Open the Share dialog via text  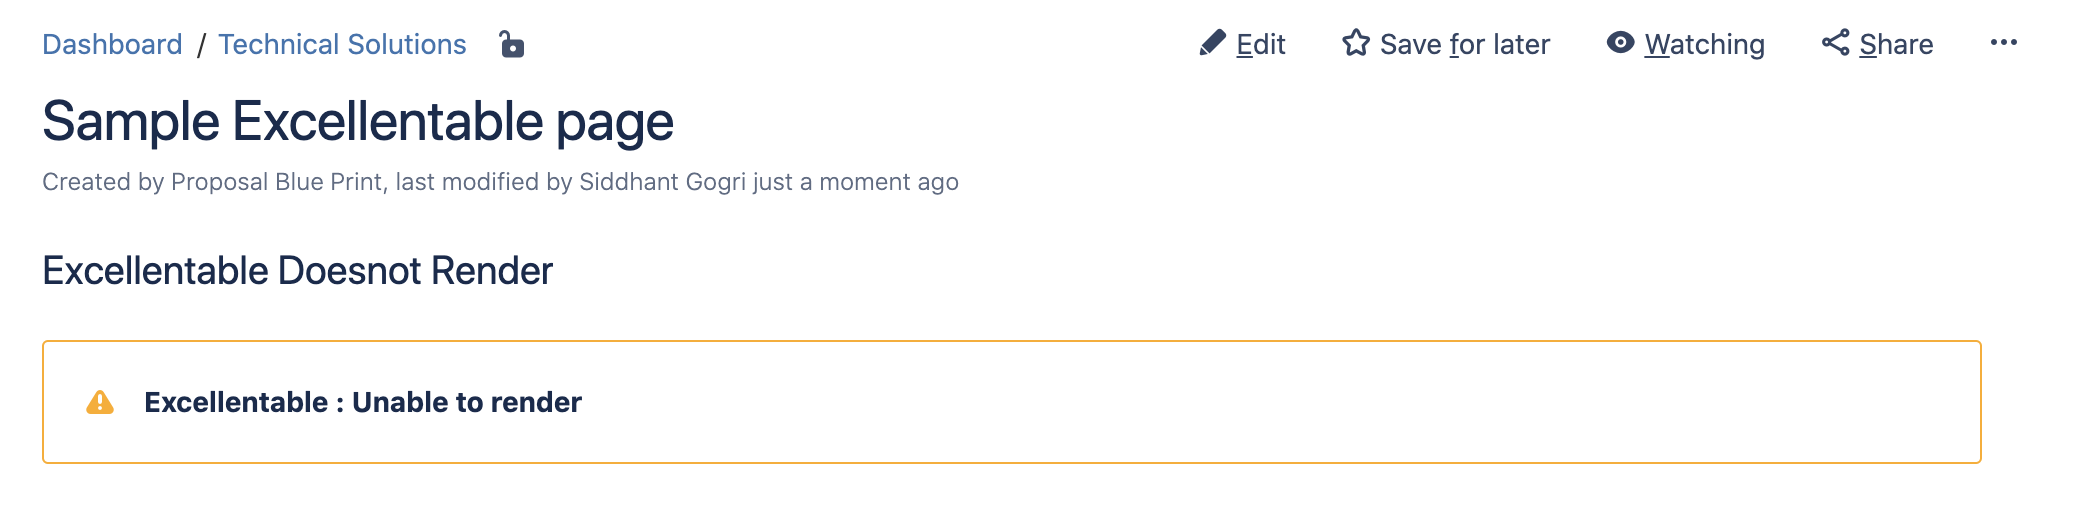[x=1896, y=44]
